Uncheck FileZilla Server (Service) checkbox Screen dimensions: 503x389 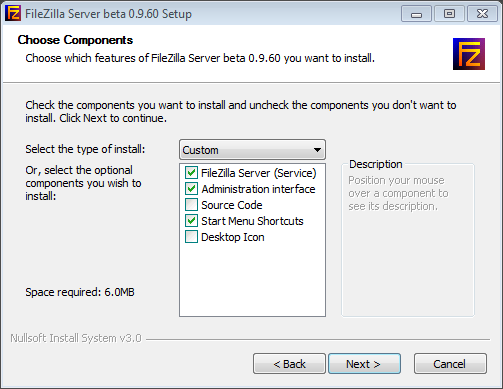191,173
